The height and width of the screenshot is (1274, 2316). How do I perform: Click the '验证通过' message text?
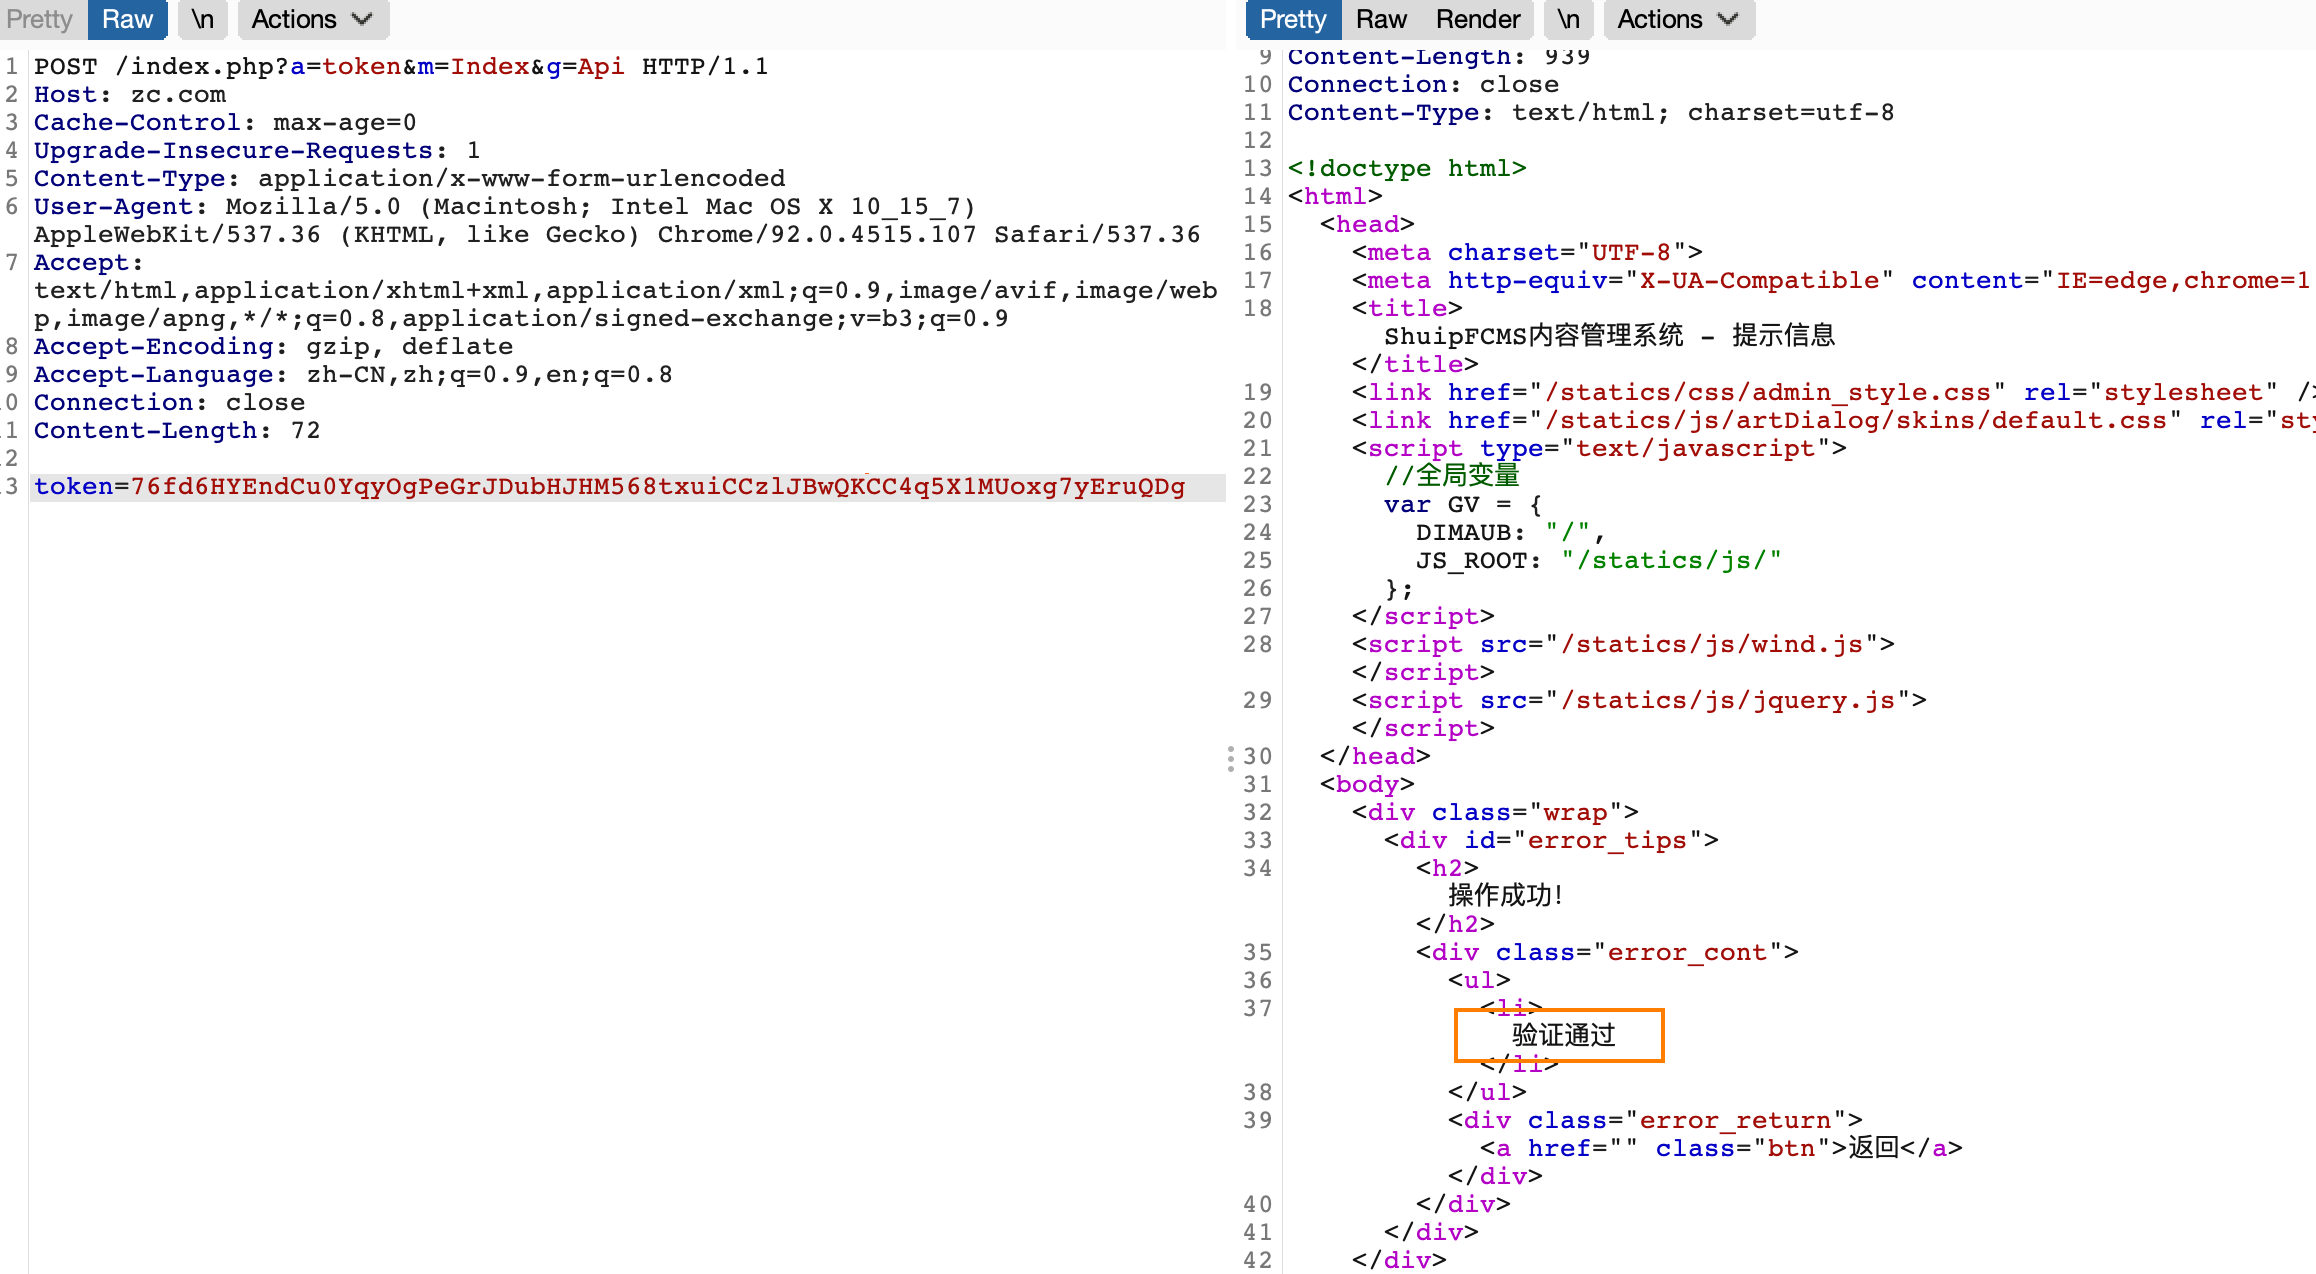(1564, 1036)
